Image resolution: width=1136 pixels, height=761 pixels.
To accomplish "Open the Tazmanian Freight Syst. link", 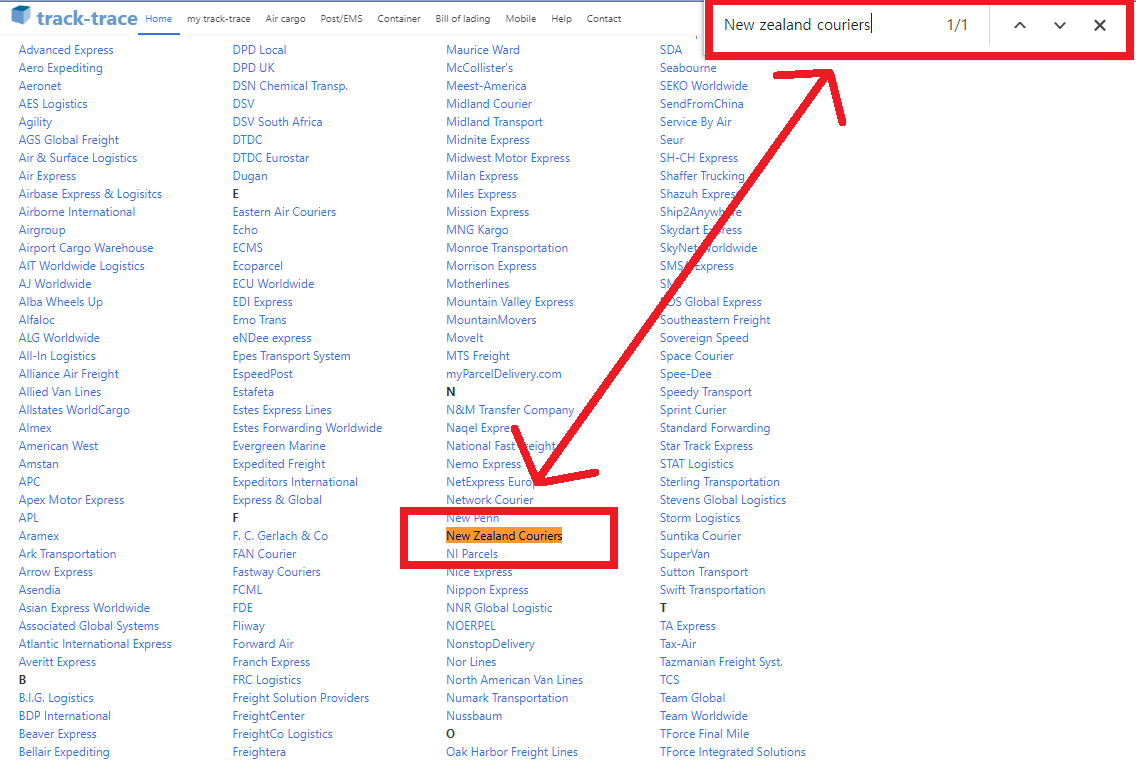I will (x=722, y=662).
